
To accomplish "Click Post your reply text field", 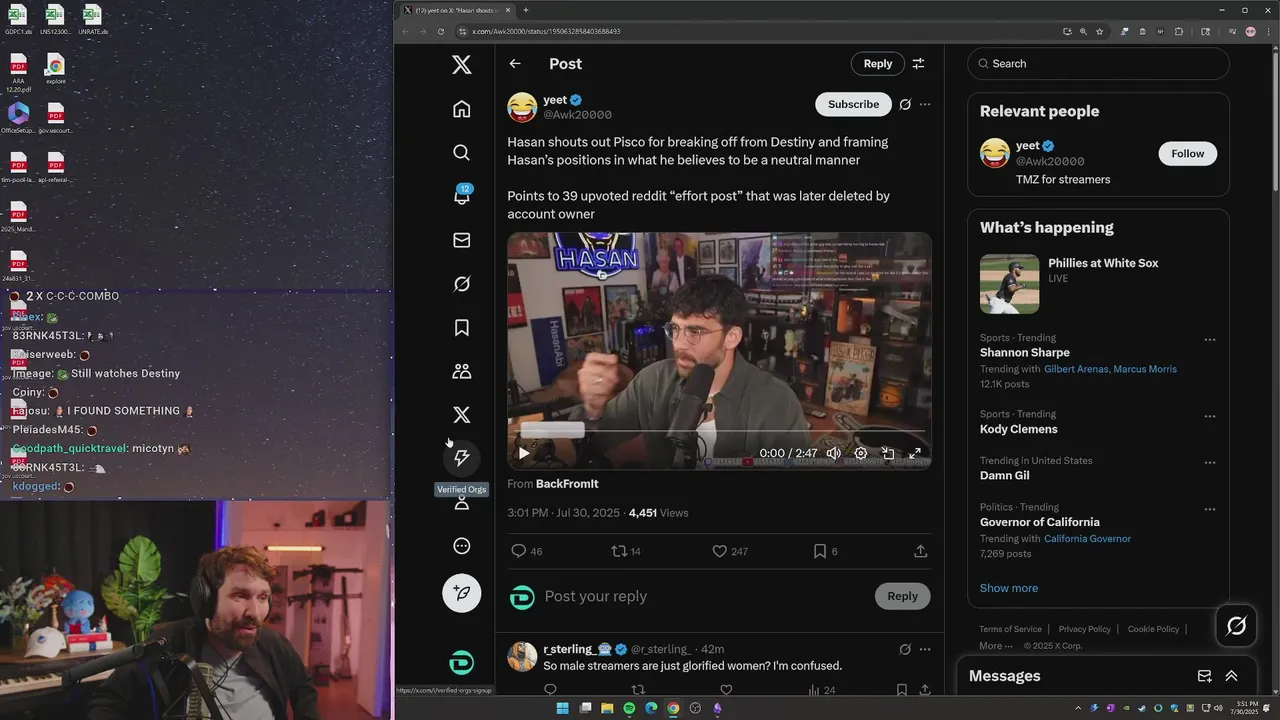I will (x=700, y=596).
